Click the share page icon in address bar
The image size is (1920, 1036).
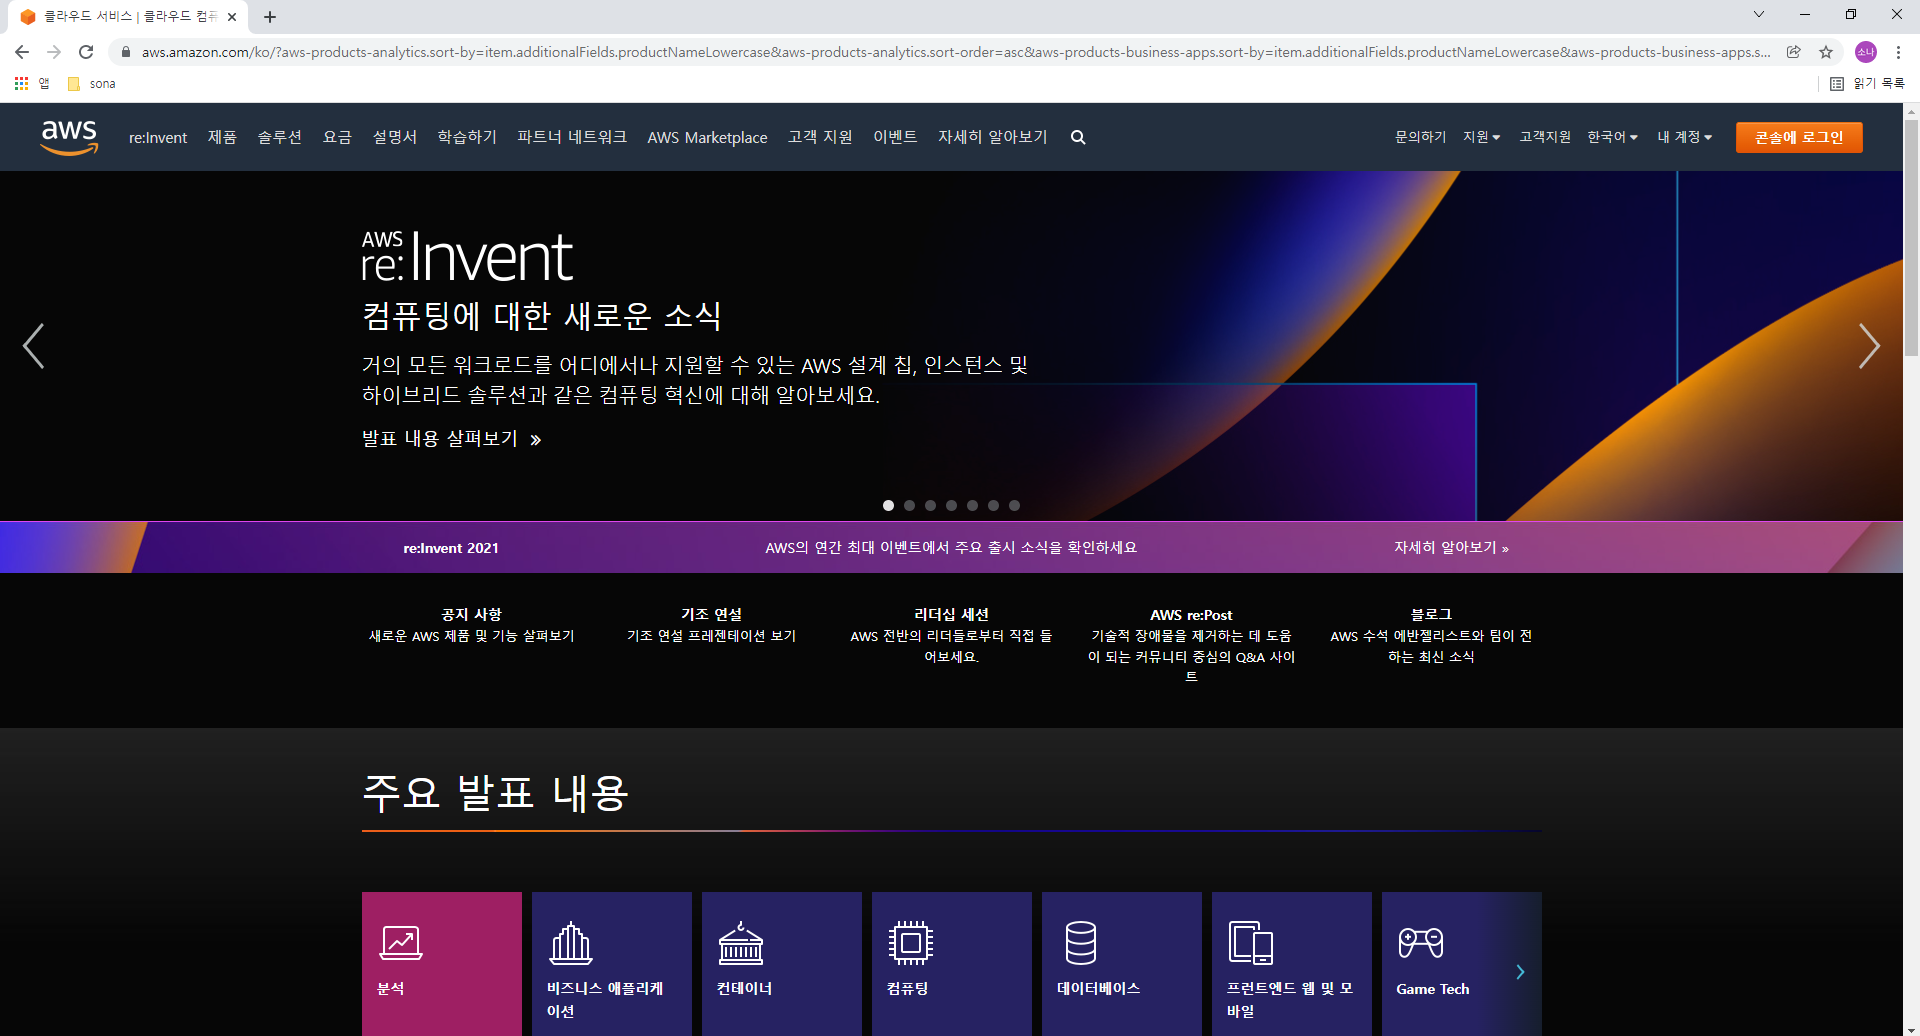[1794, 52]
